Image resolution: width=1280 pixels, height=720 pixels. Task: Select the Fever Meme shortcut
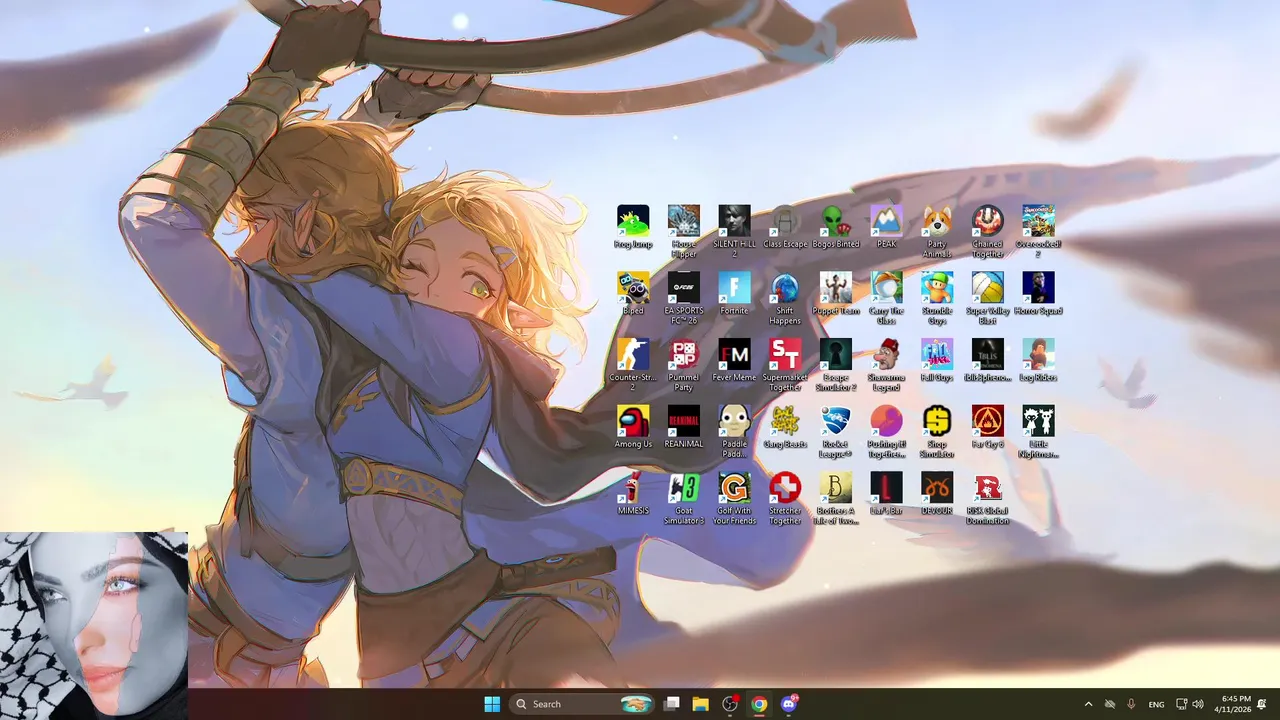click(x=734, y=361)
